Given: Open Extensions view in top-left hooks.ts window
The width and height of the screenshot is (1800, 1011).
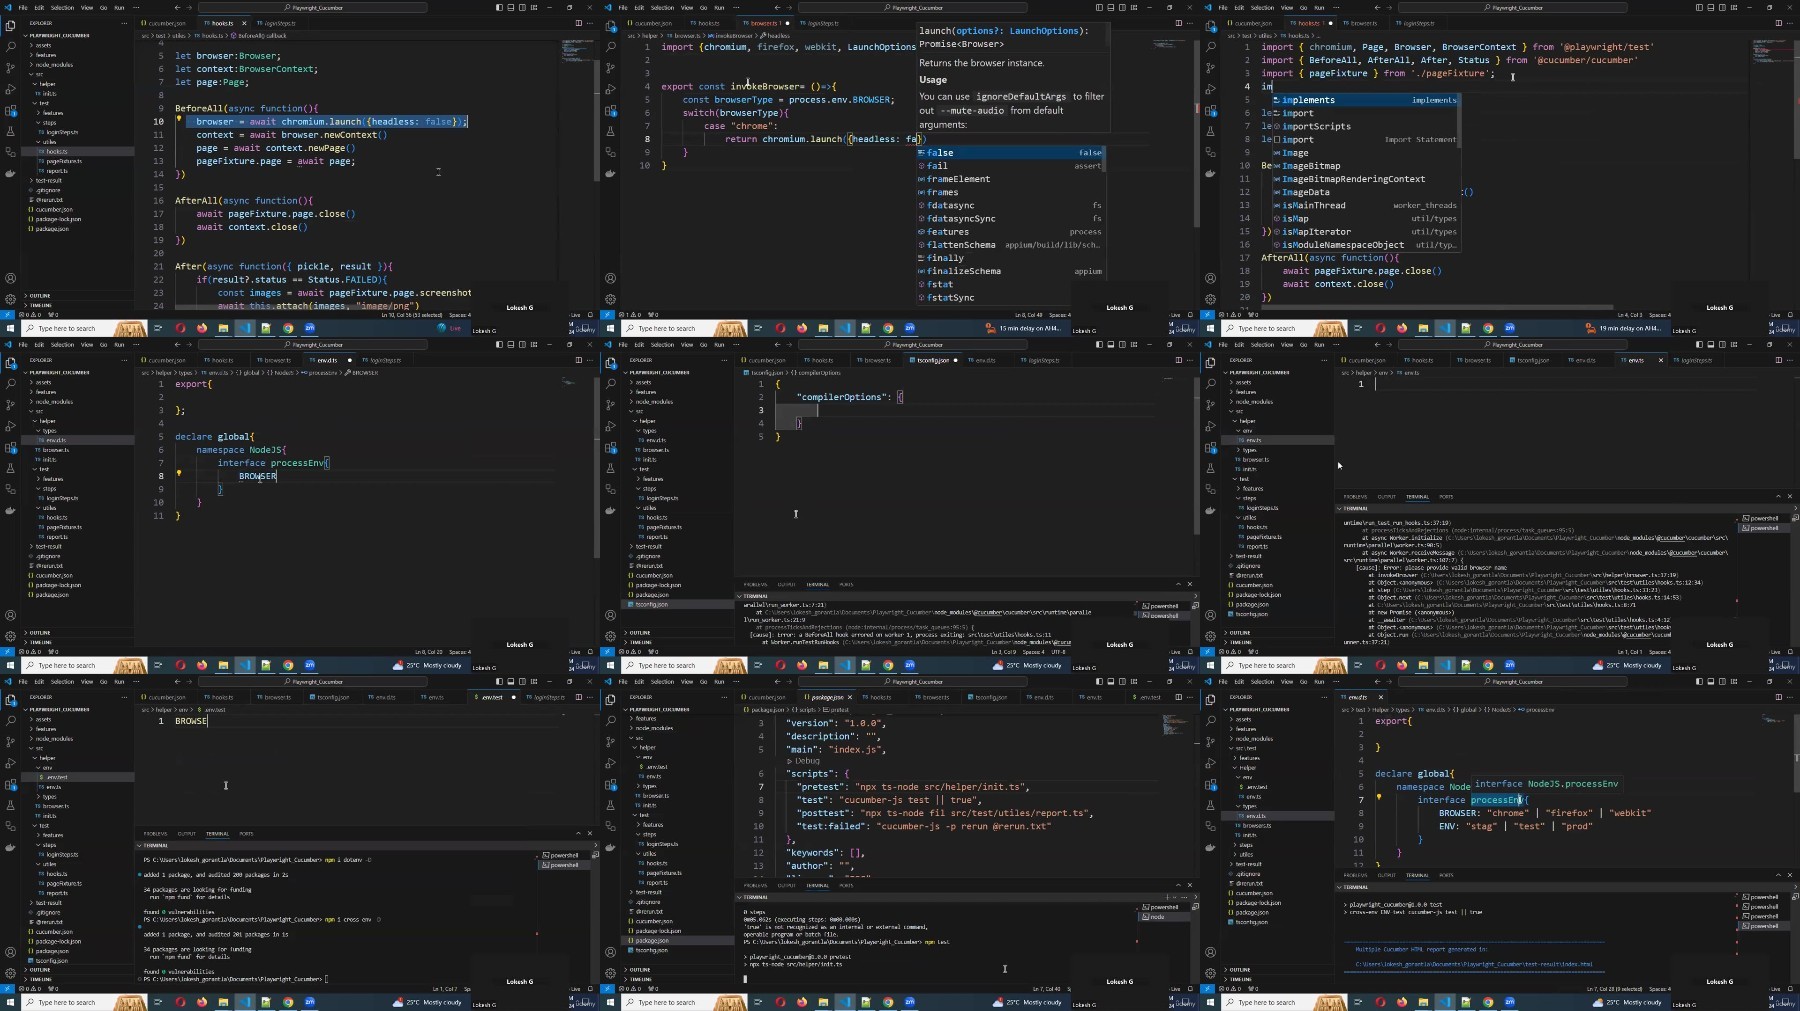Looking at the screenshot, I should click(10, 110).
